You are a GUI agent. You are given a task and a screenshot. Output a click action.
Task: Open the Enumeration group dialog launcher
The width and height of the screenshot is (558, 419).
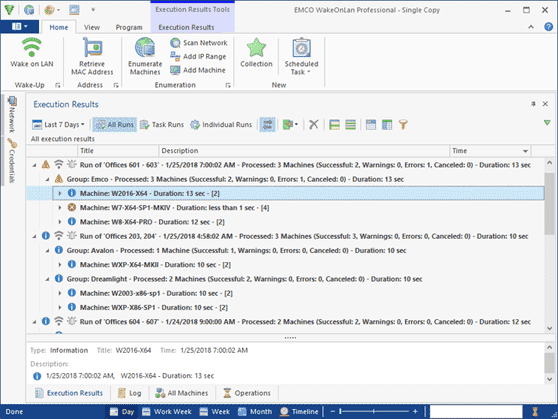click(x=228, y=85)
